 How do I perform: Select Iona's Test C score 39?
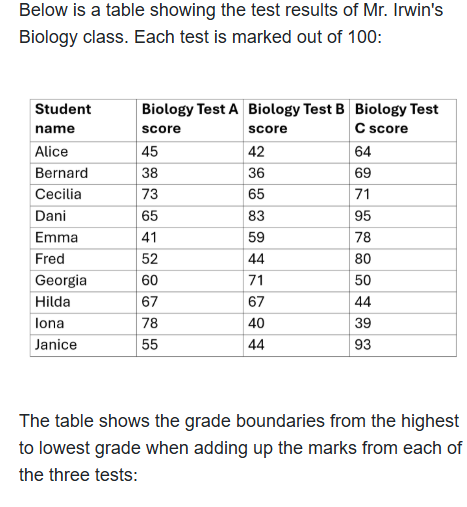pyautogui.click(x=403, y=324)
